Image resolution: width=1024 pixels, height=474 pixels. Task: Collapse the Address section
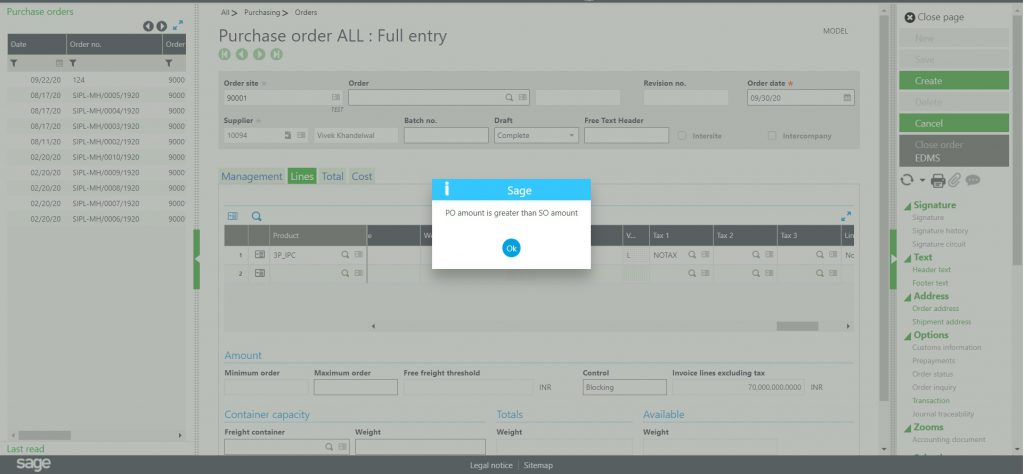click(x=908, y=297)
